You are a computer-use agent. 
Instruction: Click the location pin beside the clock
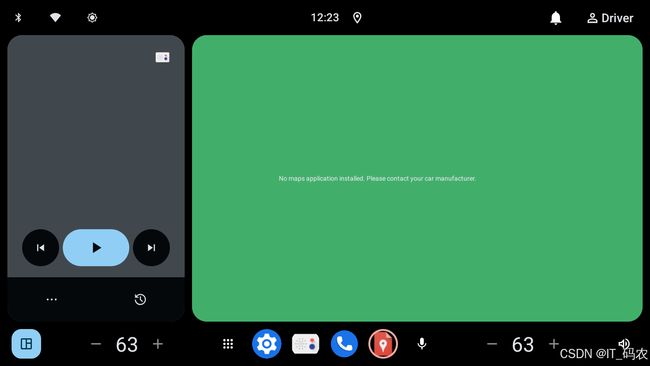[x=357, y=17]
